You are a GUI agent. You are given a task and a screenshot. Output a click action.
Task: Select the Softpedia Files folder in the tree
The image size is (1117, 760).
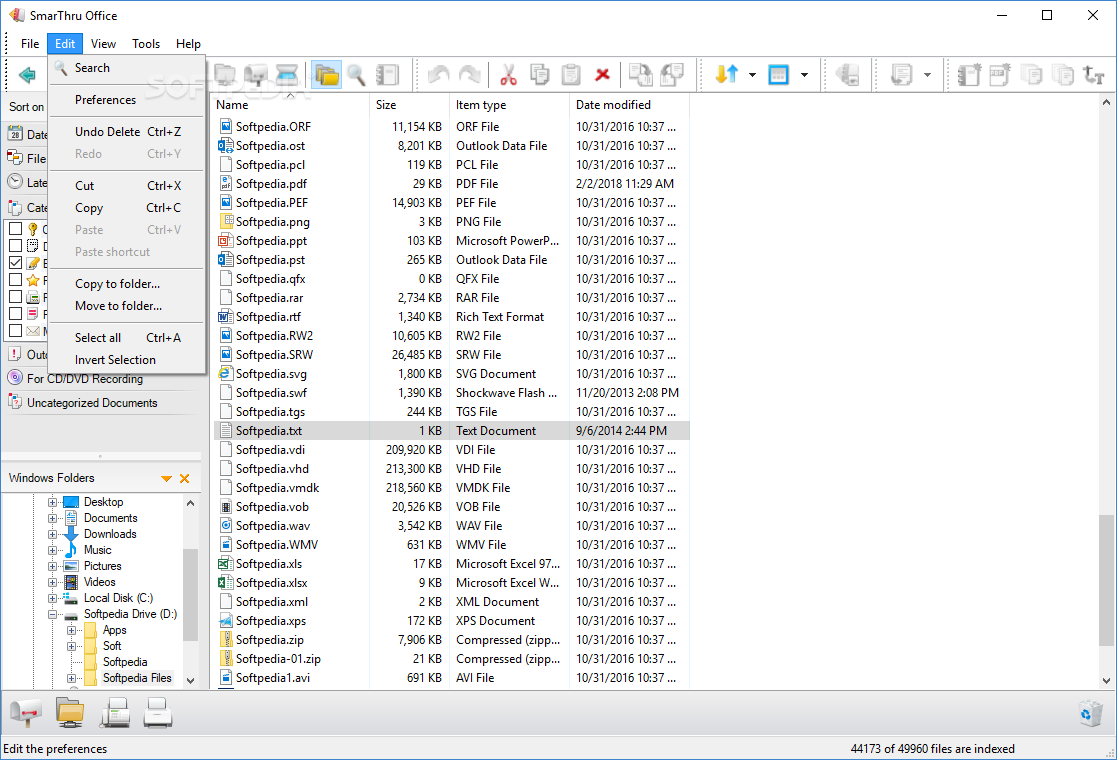[137, 678]
